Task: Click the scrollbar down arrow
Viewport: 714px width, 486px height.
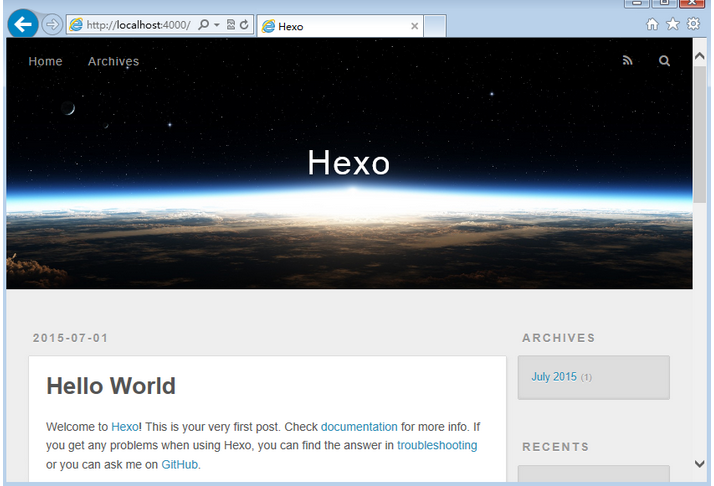Action: (x=700, y=464)
